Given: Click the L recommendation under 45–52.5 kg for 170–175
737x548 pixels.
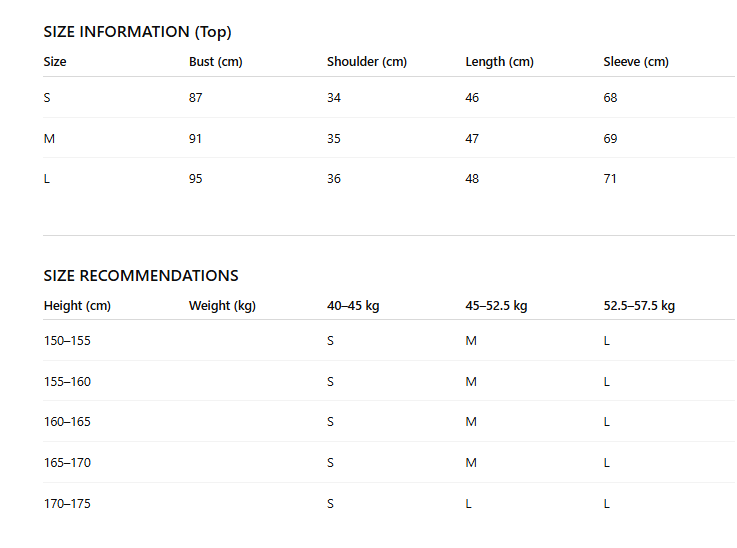Looking at the screenshot, I should click(469, 504).
